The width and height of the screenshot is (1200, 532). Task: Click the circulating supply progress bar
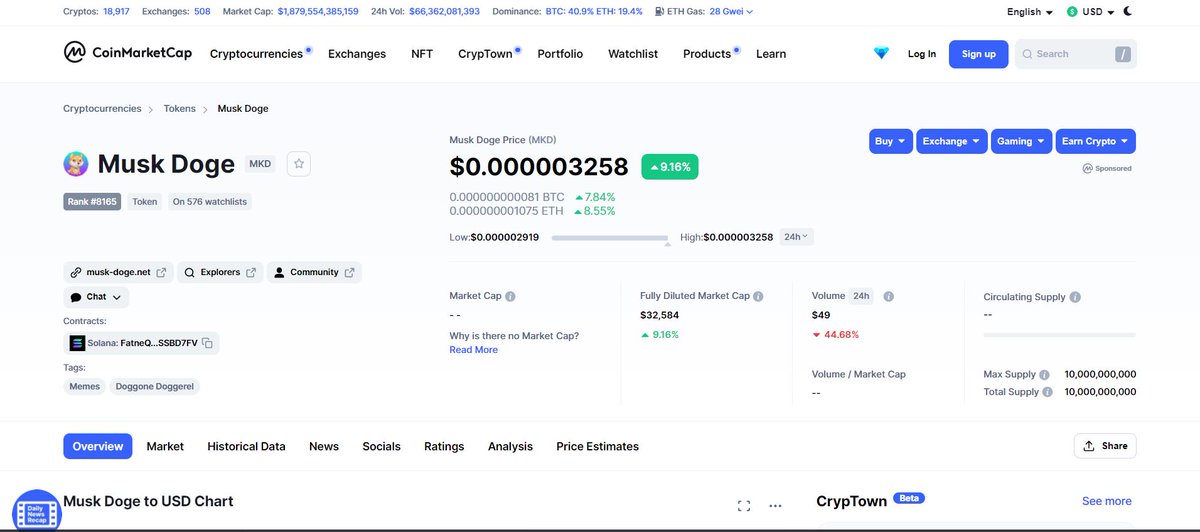[x=1060, y=334]
